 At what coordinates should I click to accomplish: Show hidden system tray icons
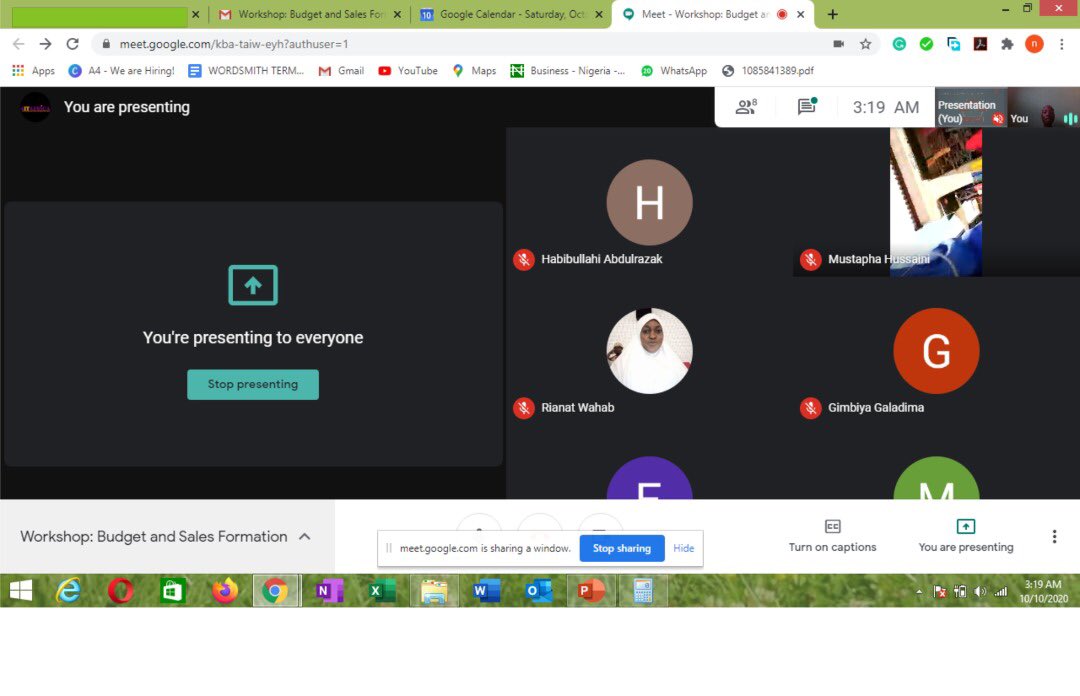tap(919, 591)
